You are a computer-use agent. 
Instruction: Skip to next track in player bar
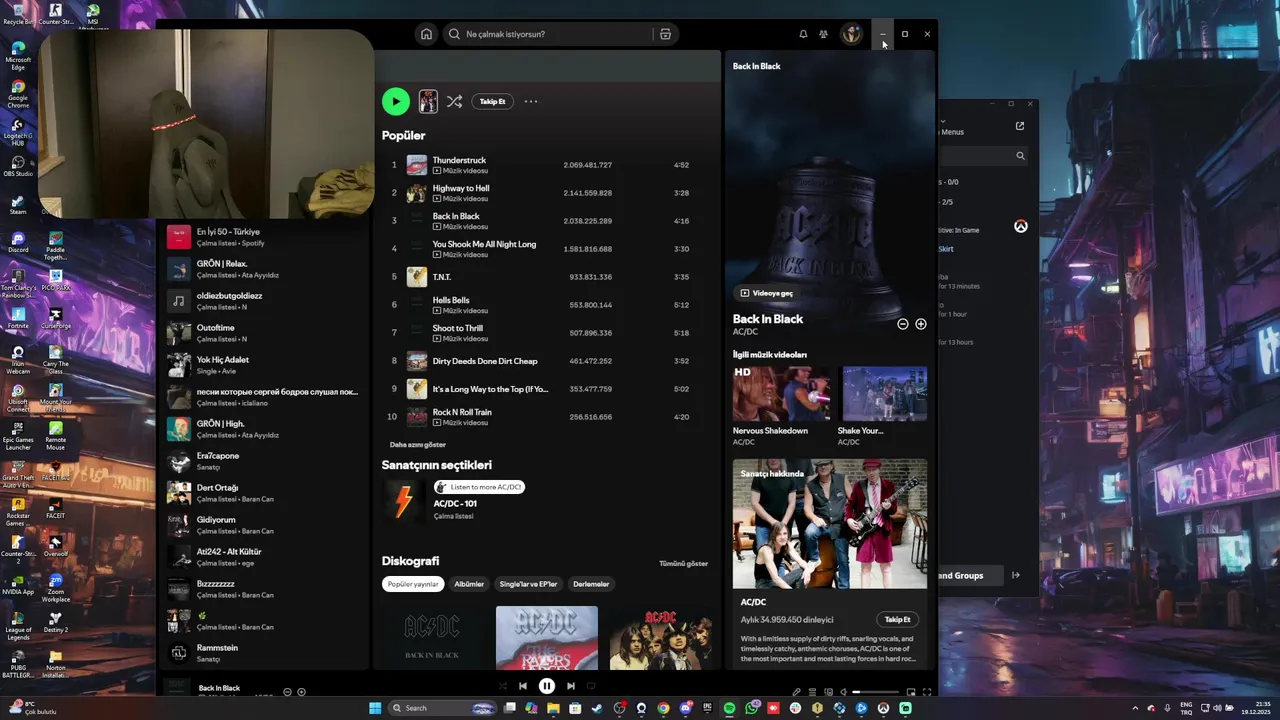pos(570,686)
